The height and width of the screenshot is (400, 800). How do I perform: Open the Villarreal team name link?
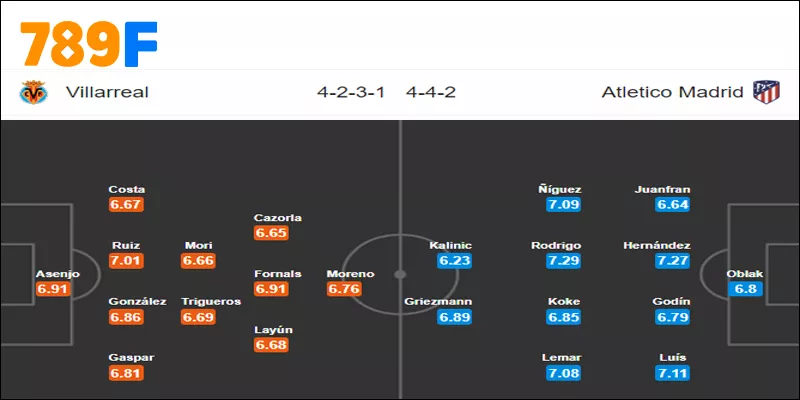(107, 93)
